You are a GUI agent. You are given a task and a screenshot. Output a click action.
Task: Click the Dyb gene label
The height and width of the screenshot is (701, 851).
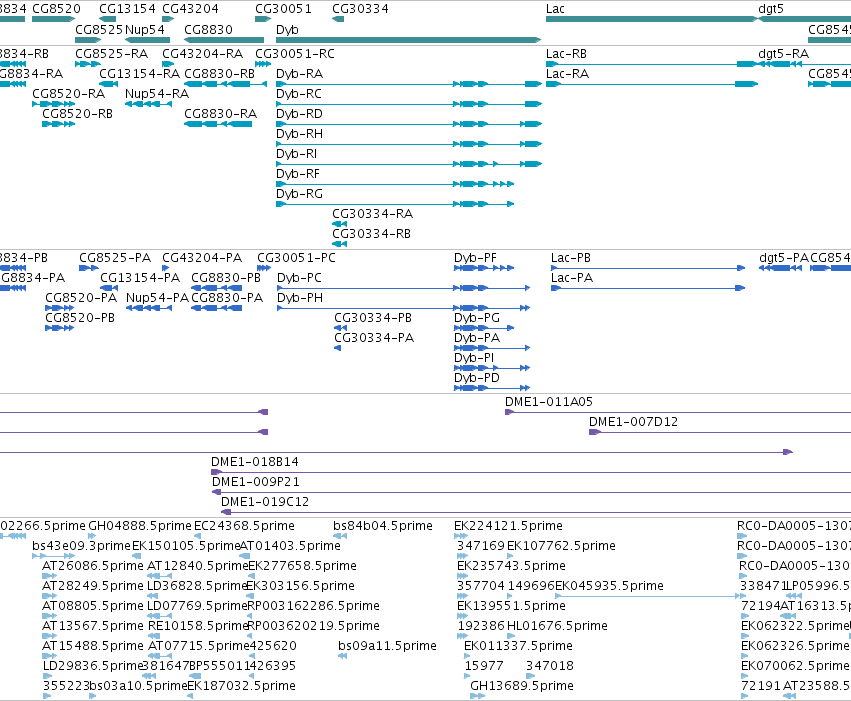tap(287, 29)
